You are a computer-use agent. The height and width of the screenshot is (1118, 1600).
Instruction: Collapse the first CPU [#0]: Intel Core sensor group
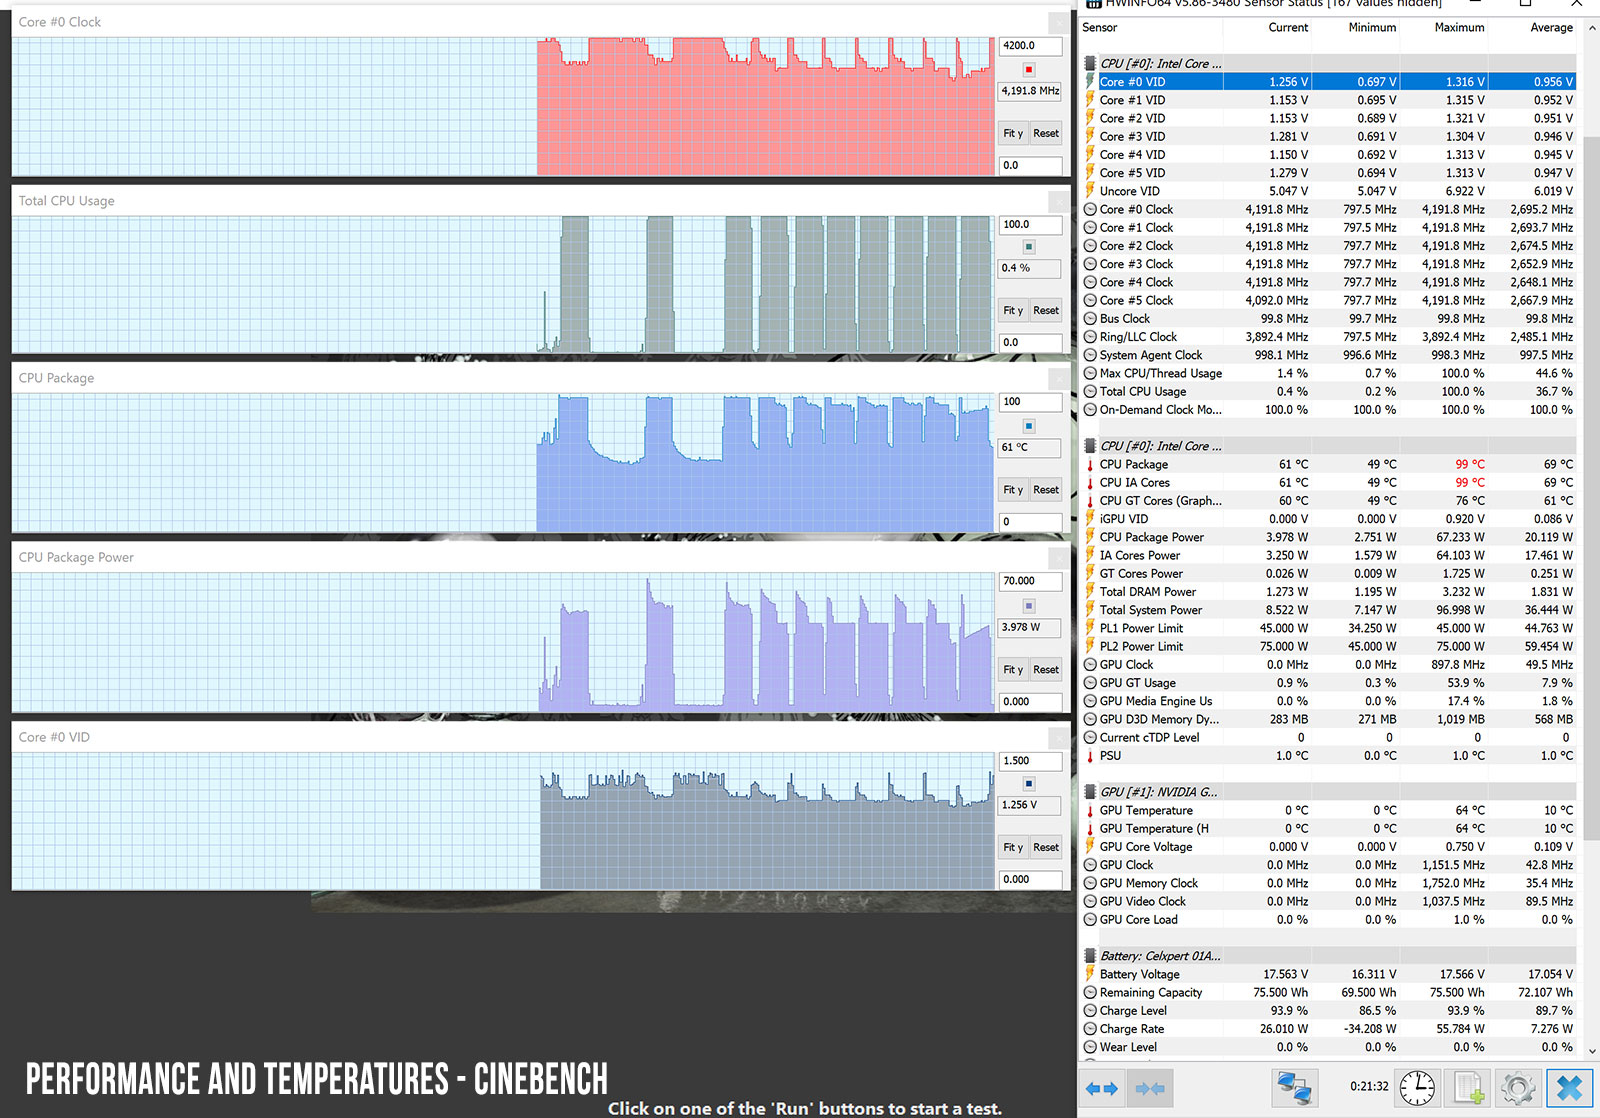pyautogui.click(x=1090, y=63)
